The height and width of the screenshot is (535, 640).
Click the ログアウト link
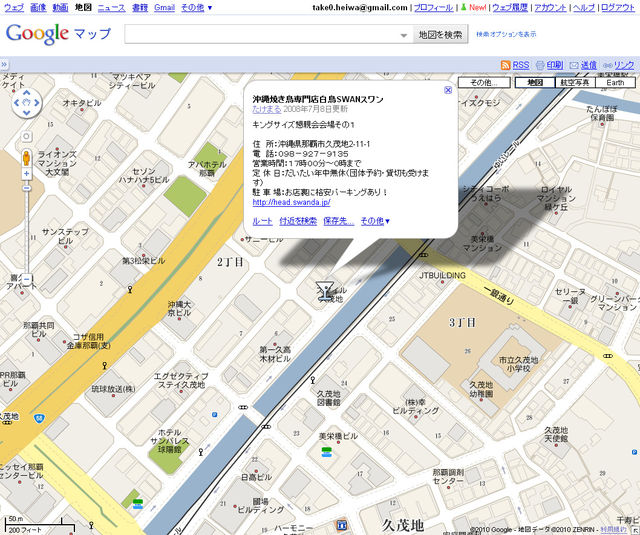coord(618,7)
